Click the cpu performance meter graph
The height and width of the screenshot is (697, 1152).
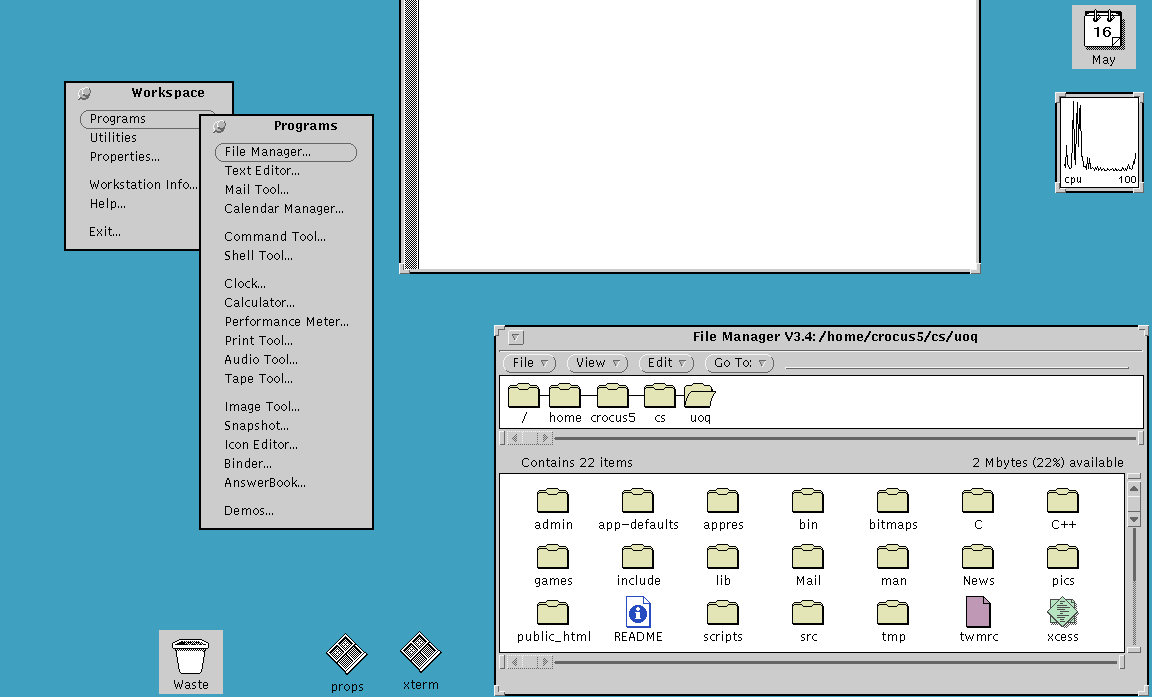(x=1099, y=142)
